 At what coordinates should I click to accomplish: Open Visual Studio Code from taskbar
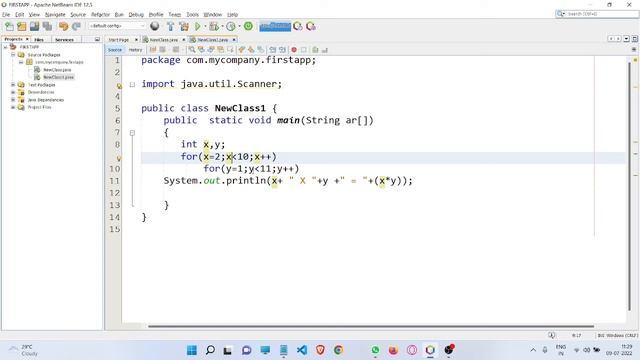point(302,350)
